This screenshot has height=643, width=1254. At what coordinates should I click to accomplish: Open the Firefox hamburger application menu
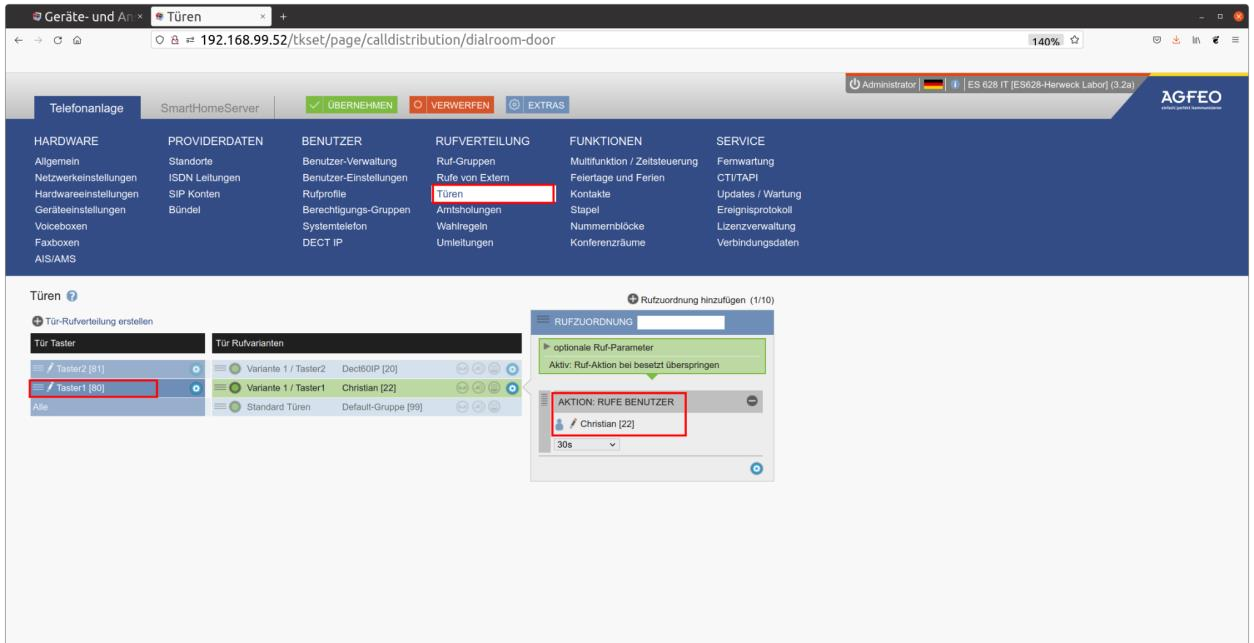[x=1237, y=40]
